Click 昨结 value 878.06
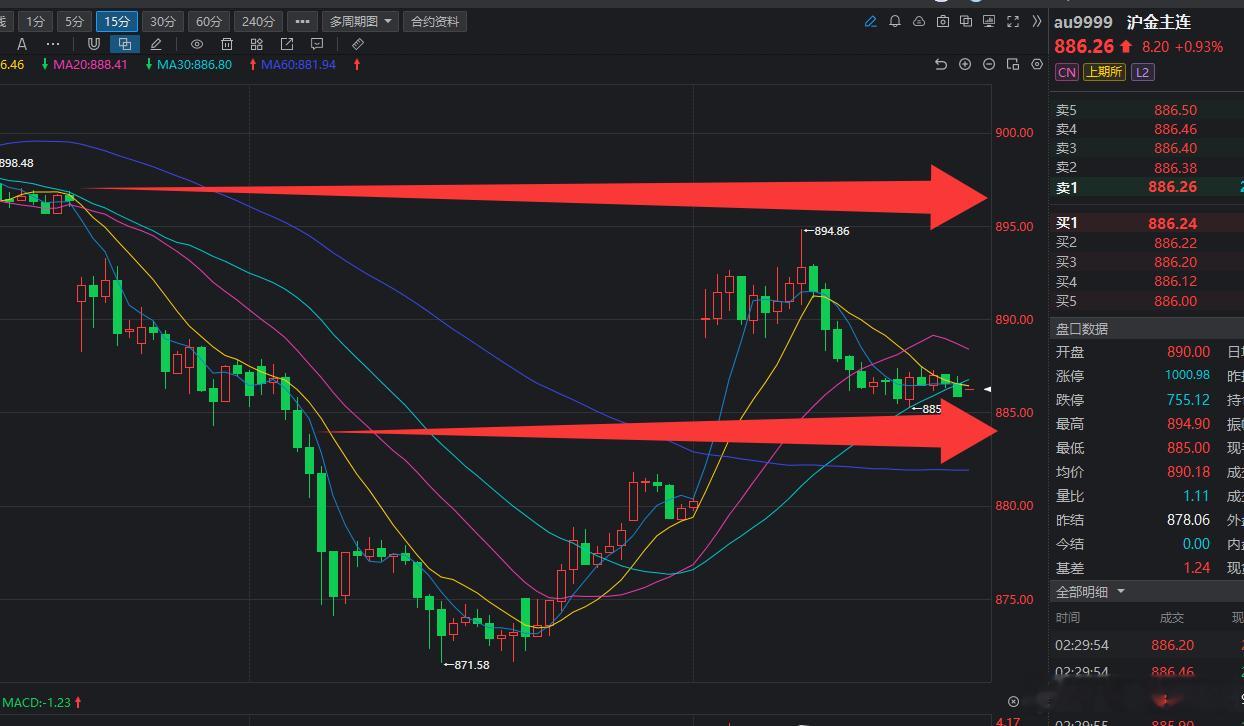 pos(1188,520)
